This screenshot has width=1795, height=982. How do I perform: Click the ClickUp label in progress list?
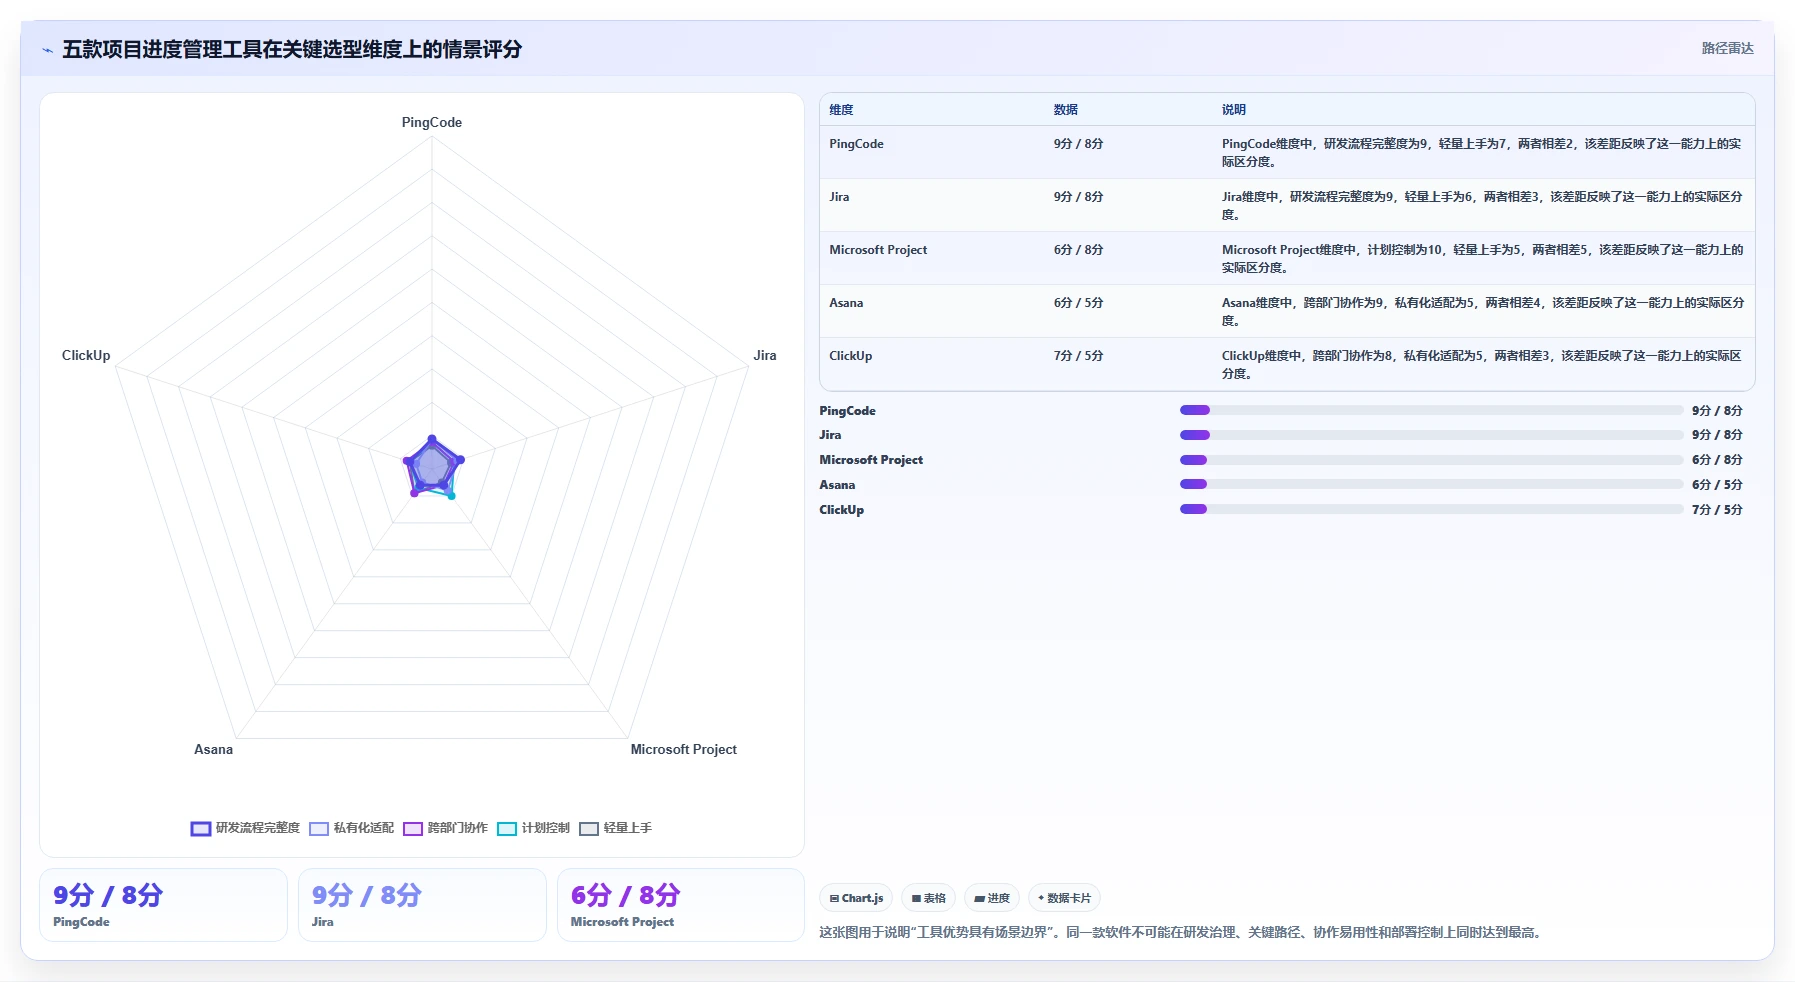(x=841, y=510)
